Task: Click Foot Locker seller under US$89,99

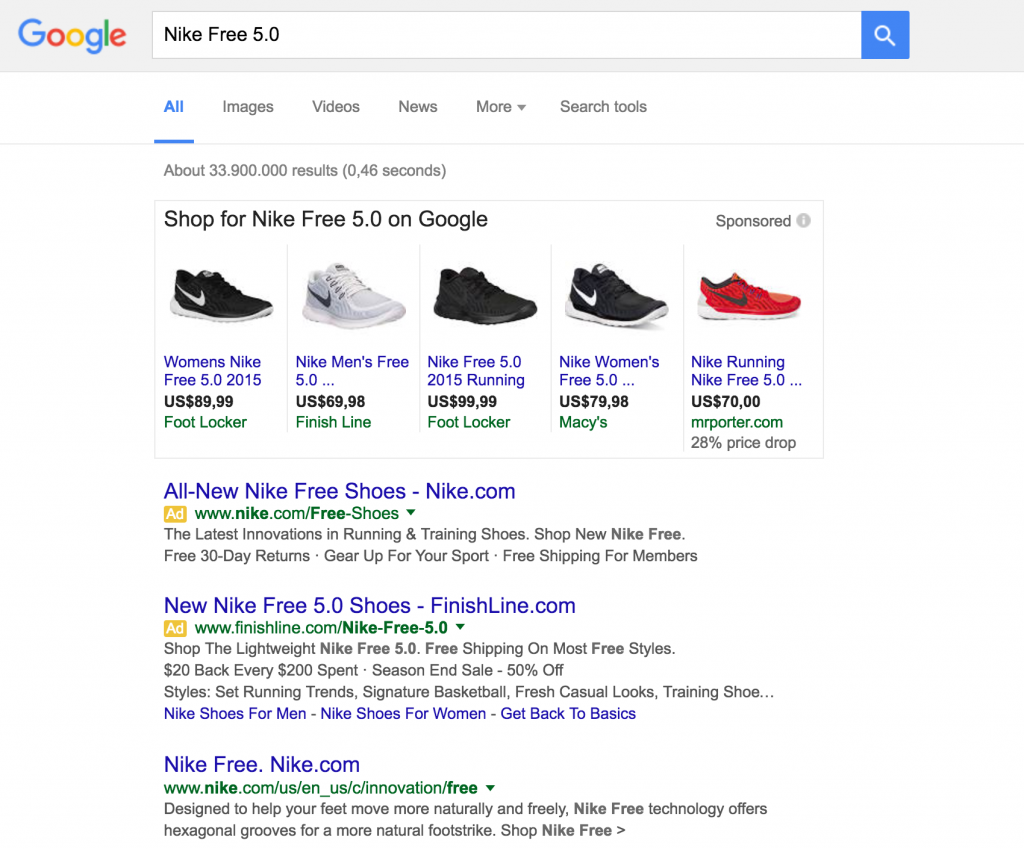Action: (205, 423)
